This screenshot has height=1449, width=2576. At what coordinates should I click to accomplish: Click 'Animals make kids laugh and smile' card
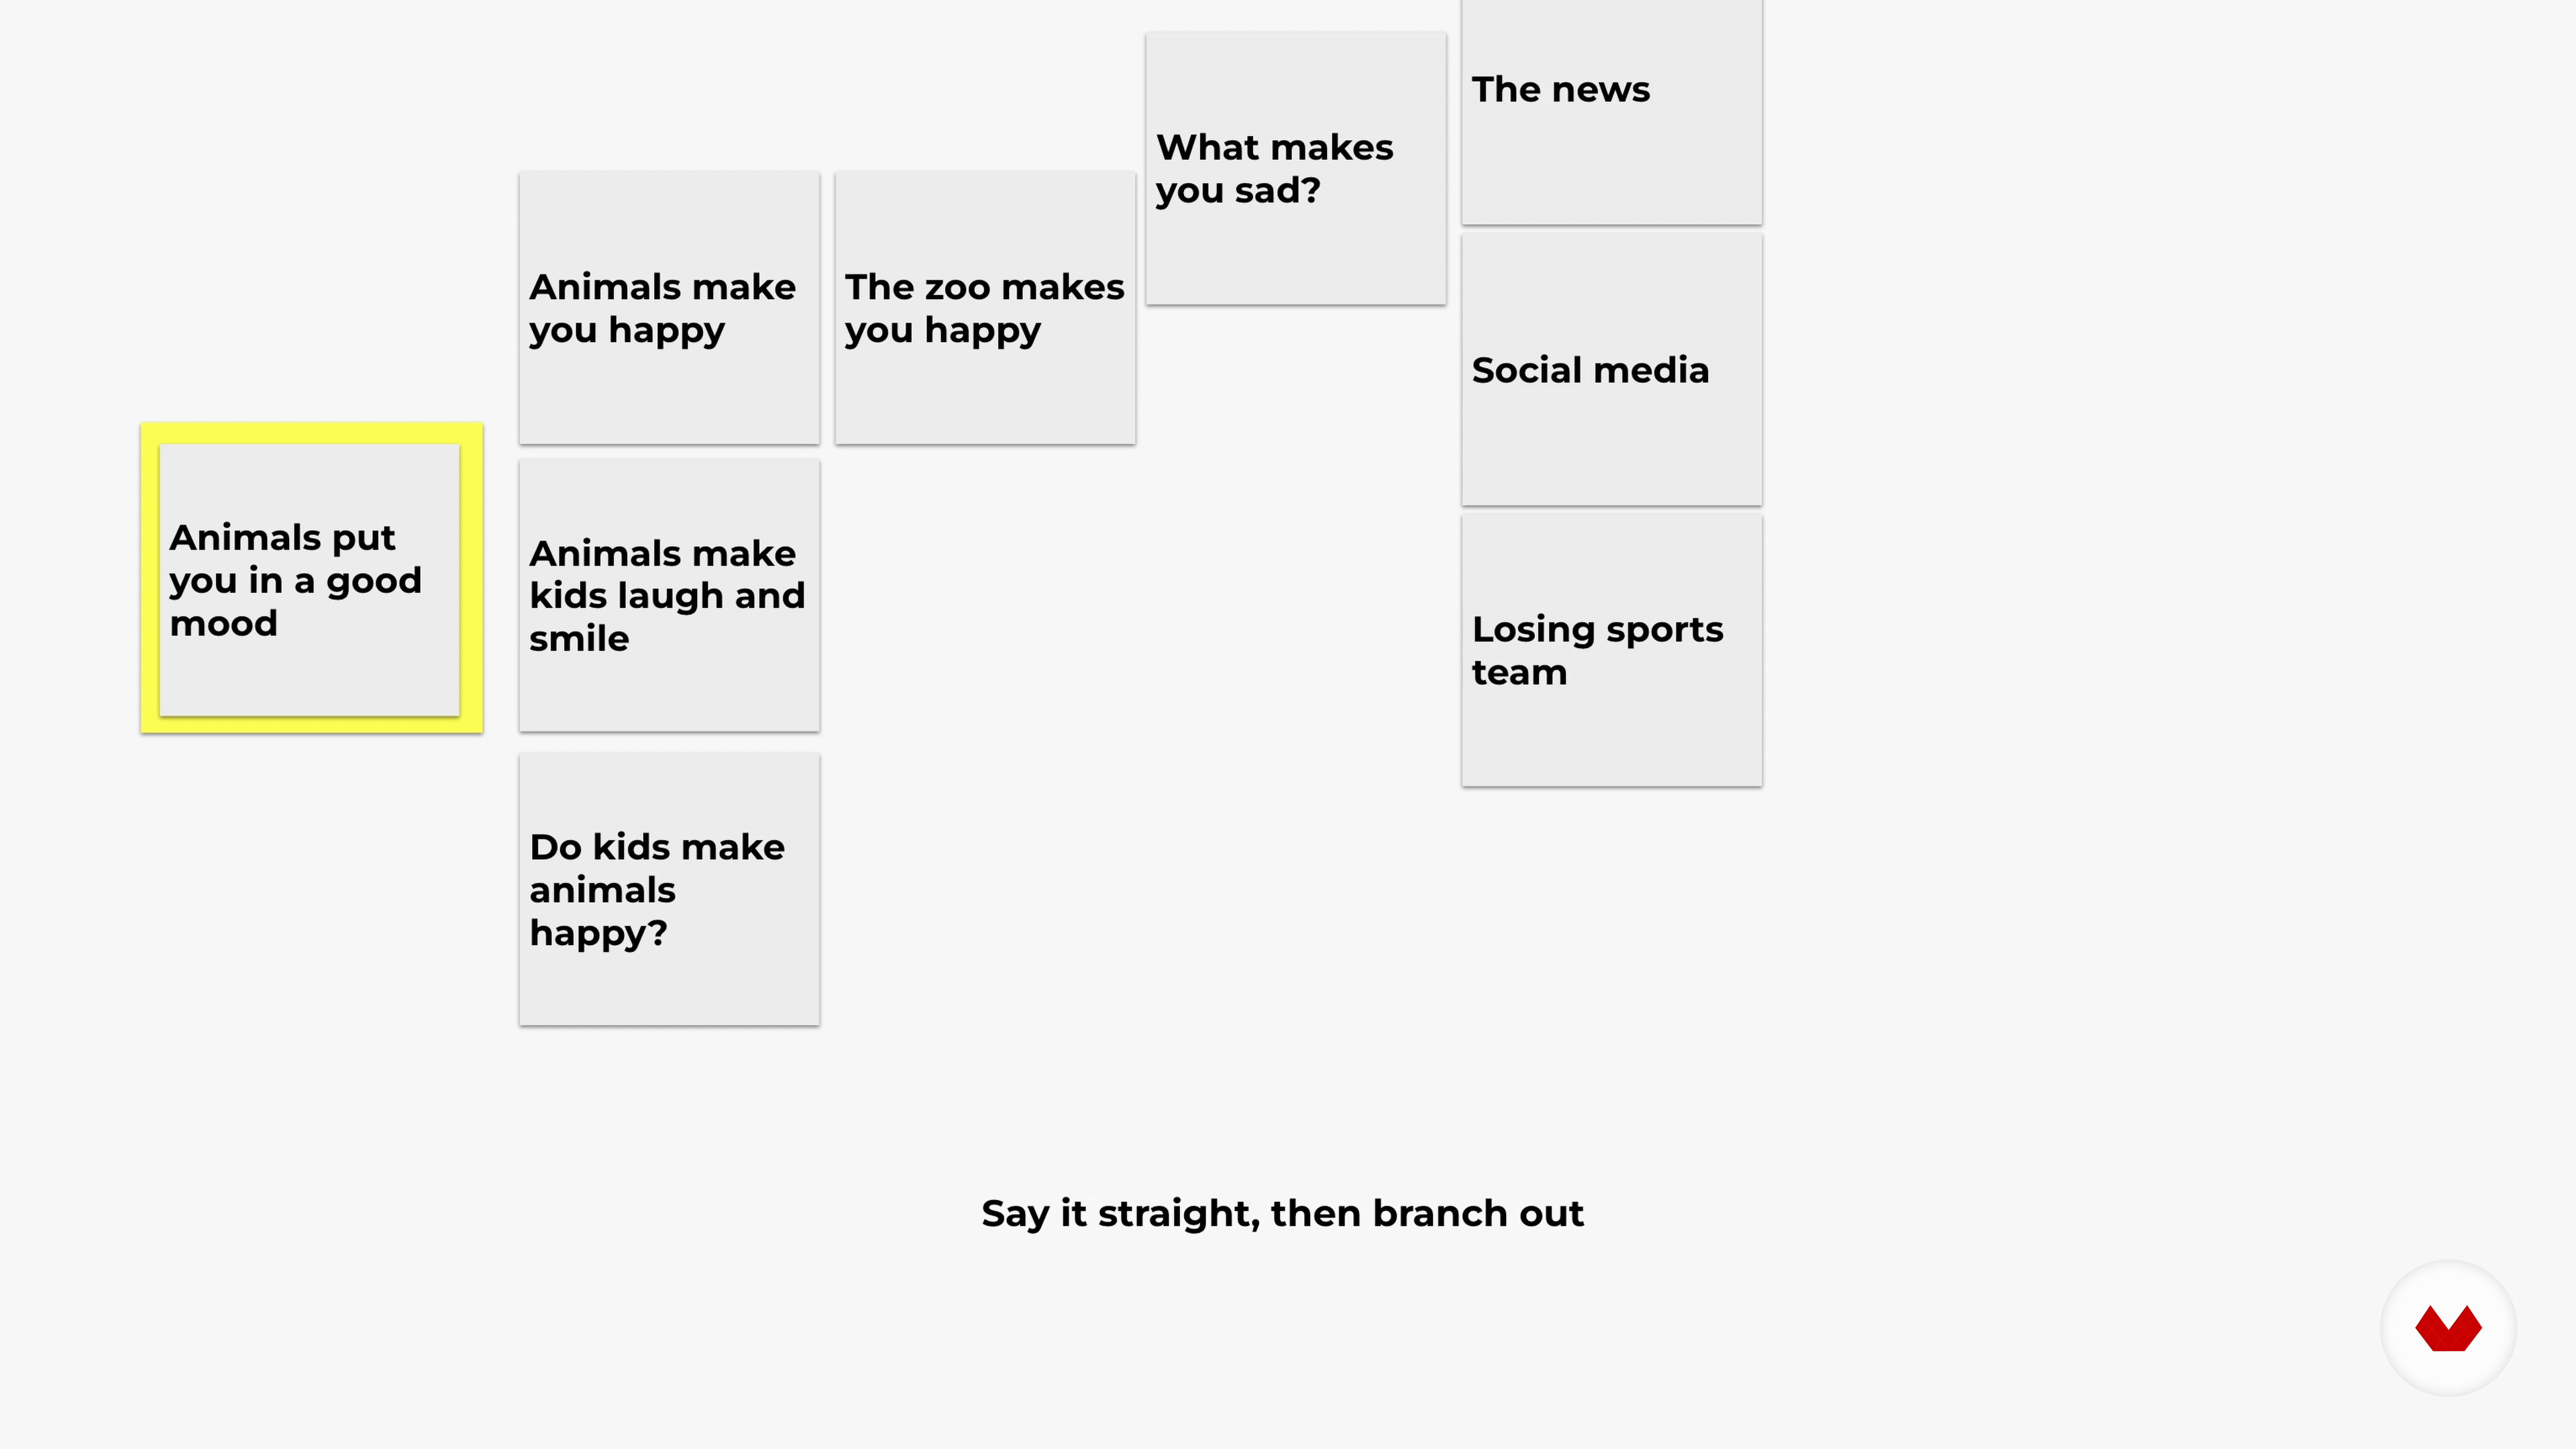click(x=669, y=596)
